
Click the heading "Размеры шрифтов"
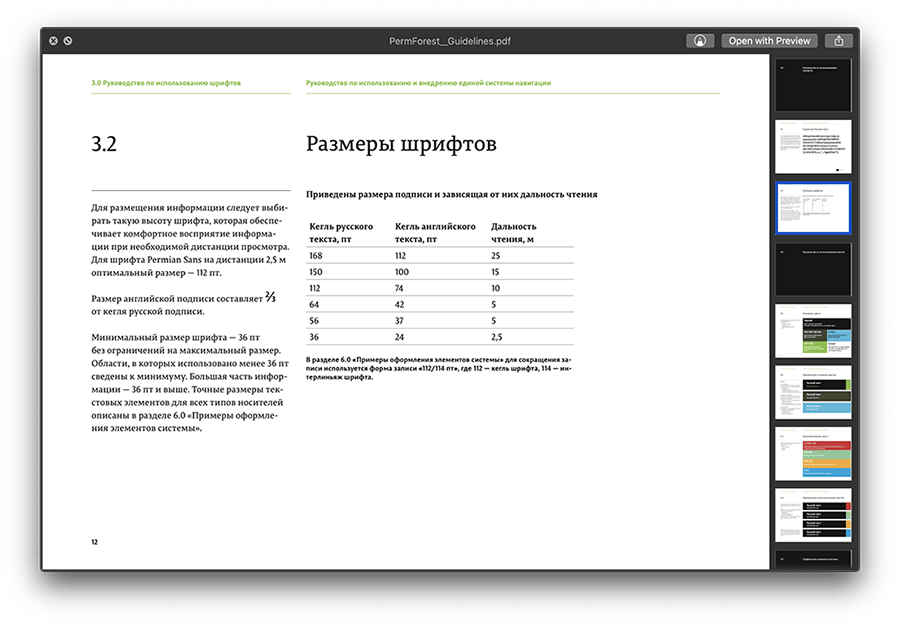point(400,144)
